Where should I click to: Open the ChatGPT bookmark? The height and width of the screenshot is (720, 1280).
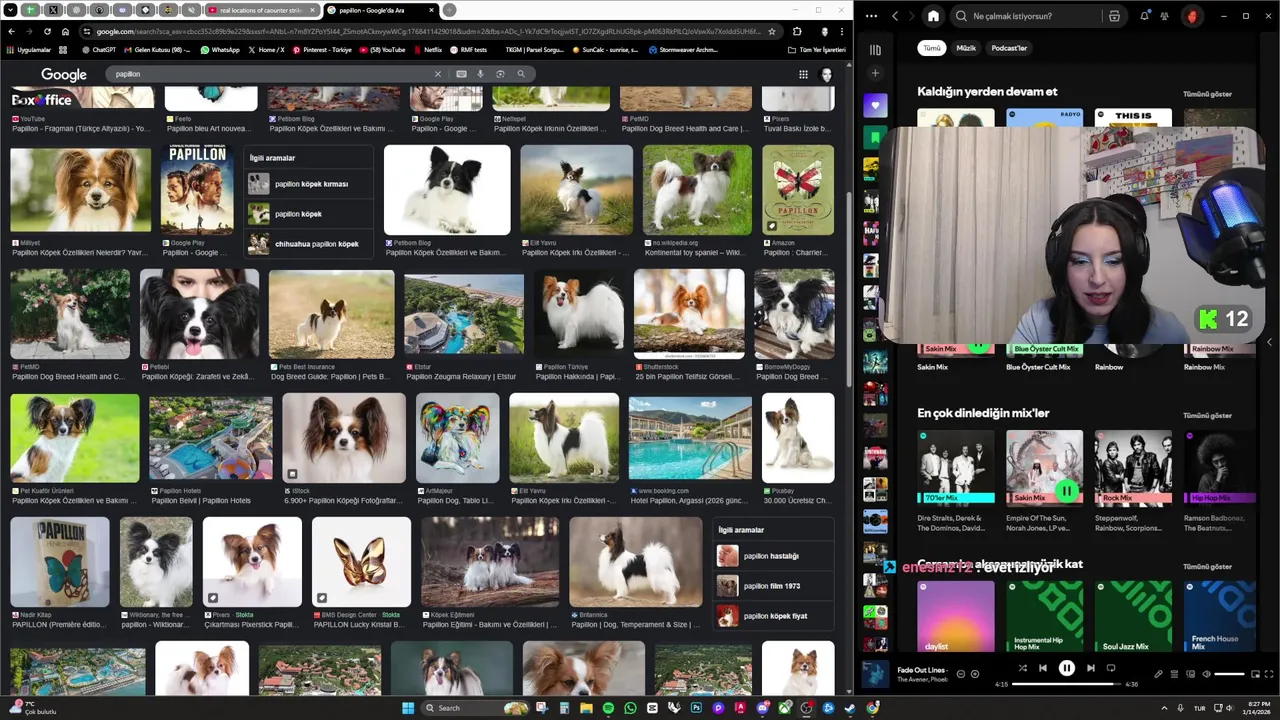coord(99,49)
